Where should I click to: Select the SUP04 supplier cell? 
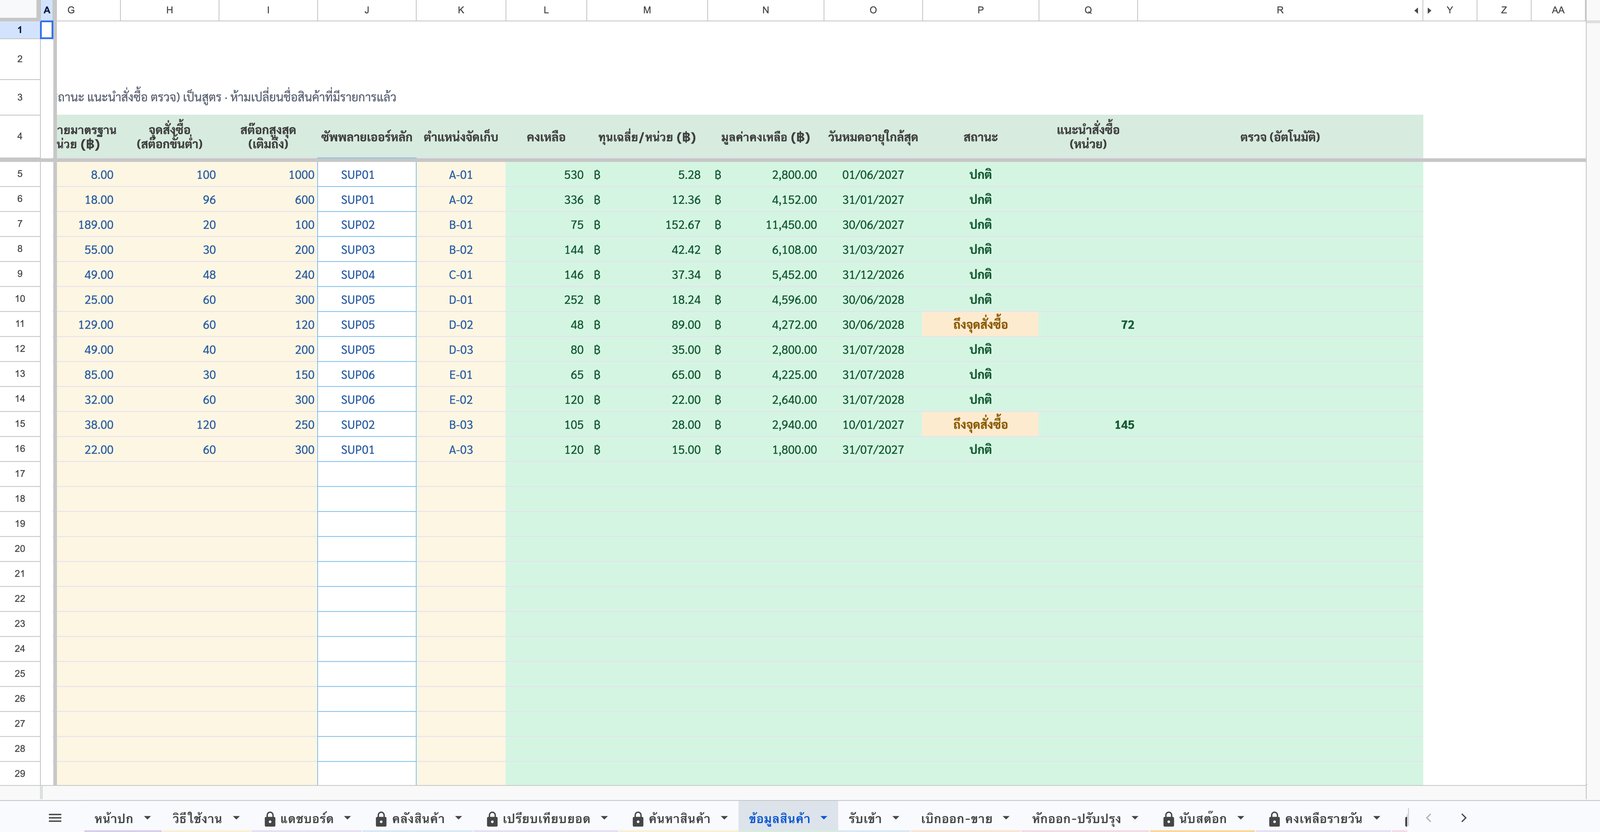(367, 274)
